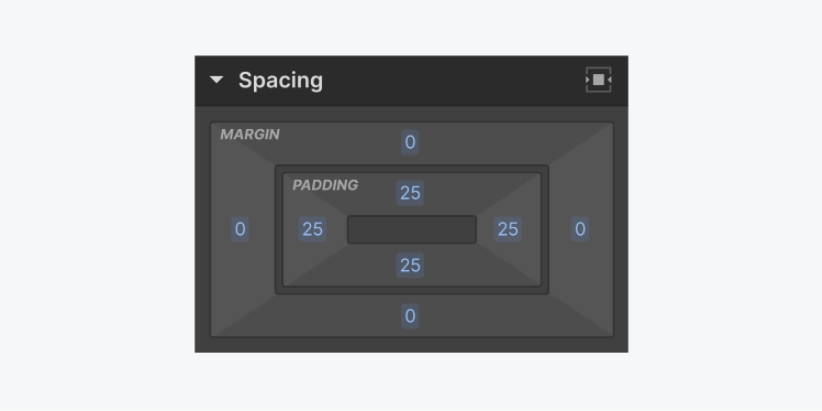Screen dimensions: 822x411
Task: Select the left margin value 0
Action: 240,229
